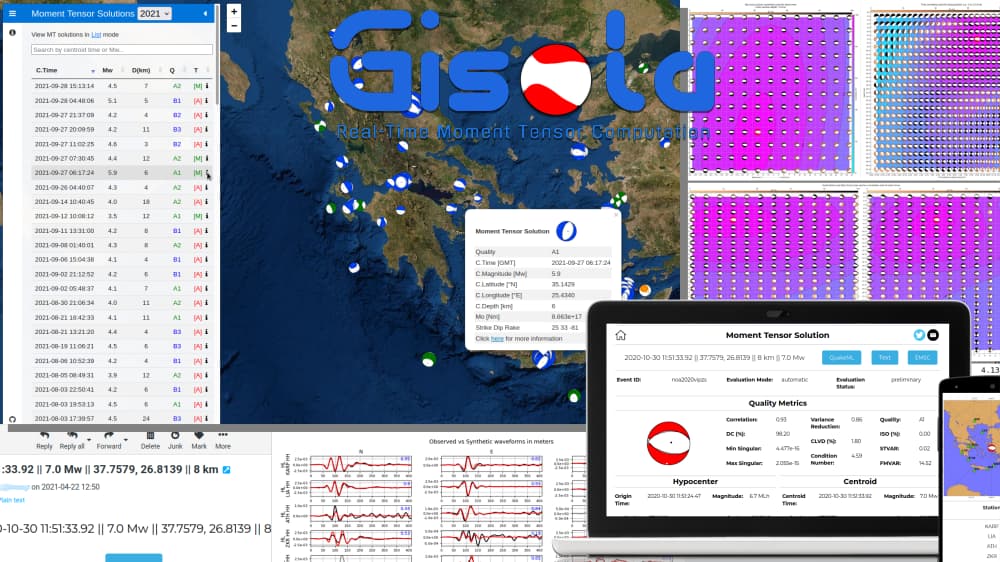Screen dimensions: 1000x562
Task: Select row 2021-09-27 20:09:59
Action: [122, 129]
